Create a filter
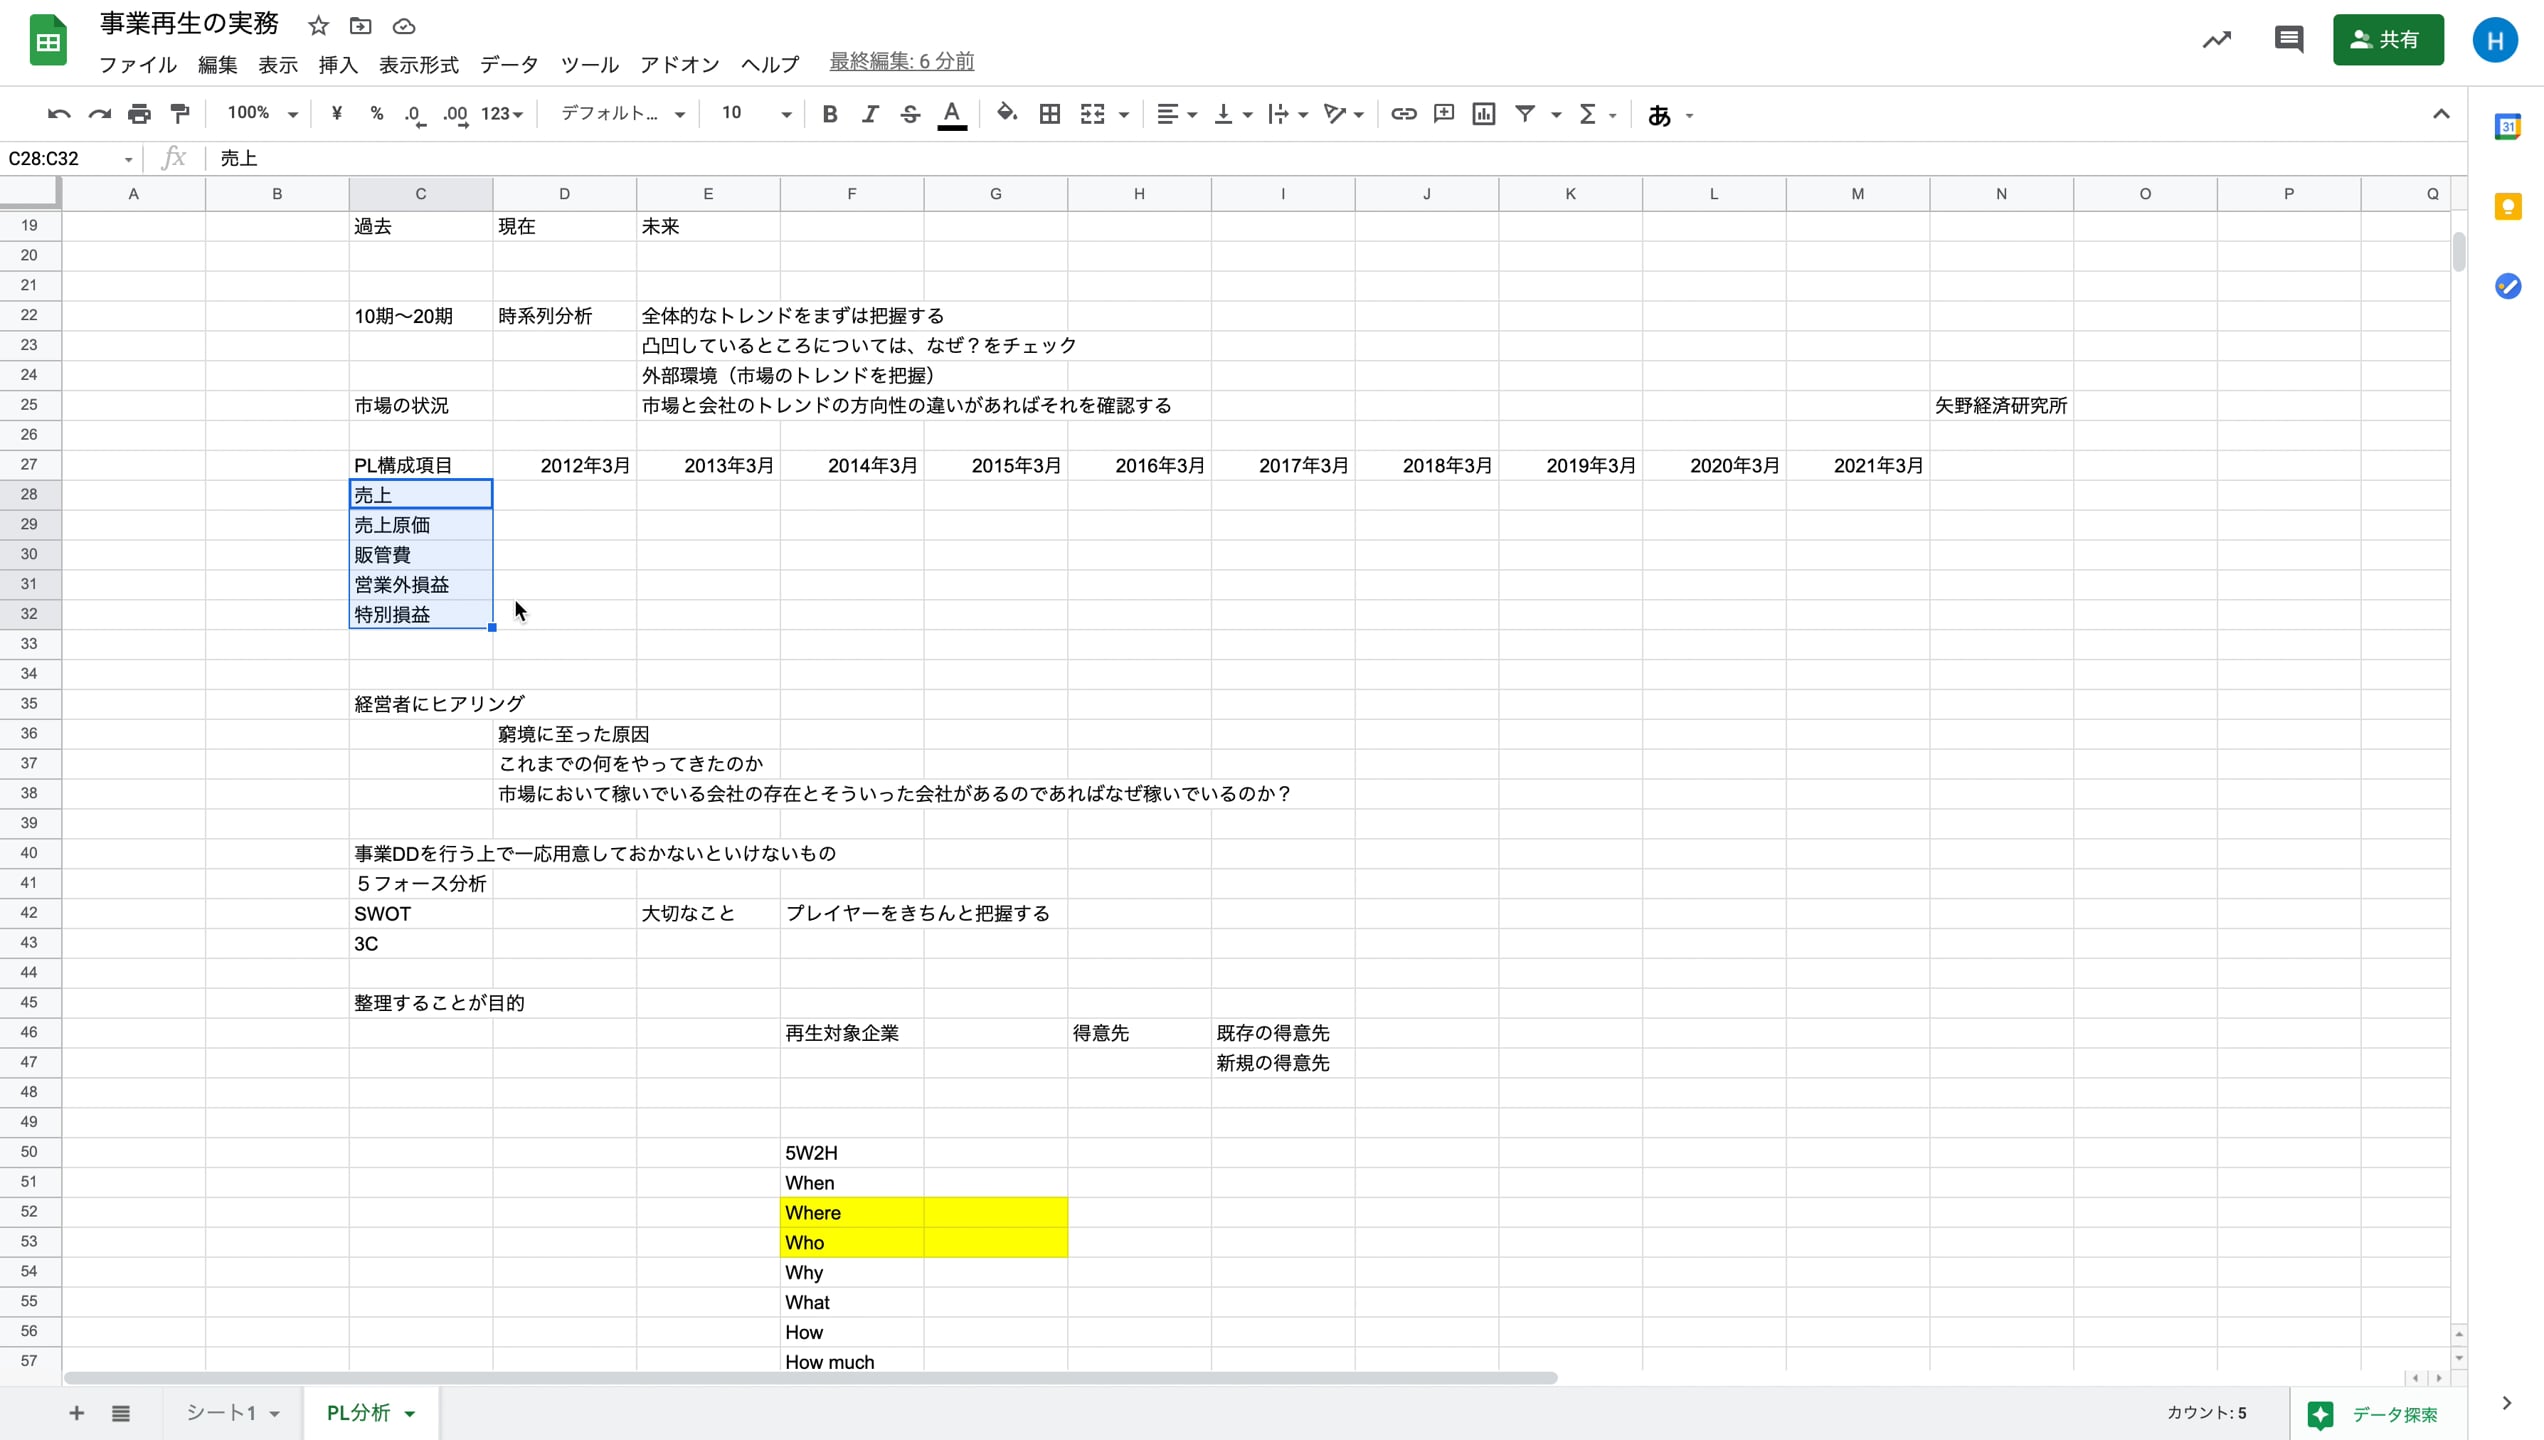This screenshot has height=1440, width=2544. [x=1527, y=114]
